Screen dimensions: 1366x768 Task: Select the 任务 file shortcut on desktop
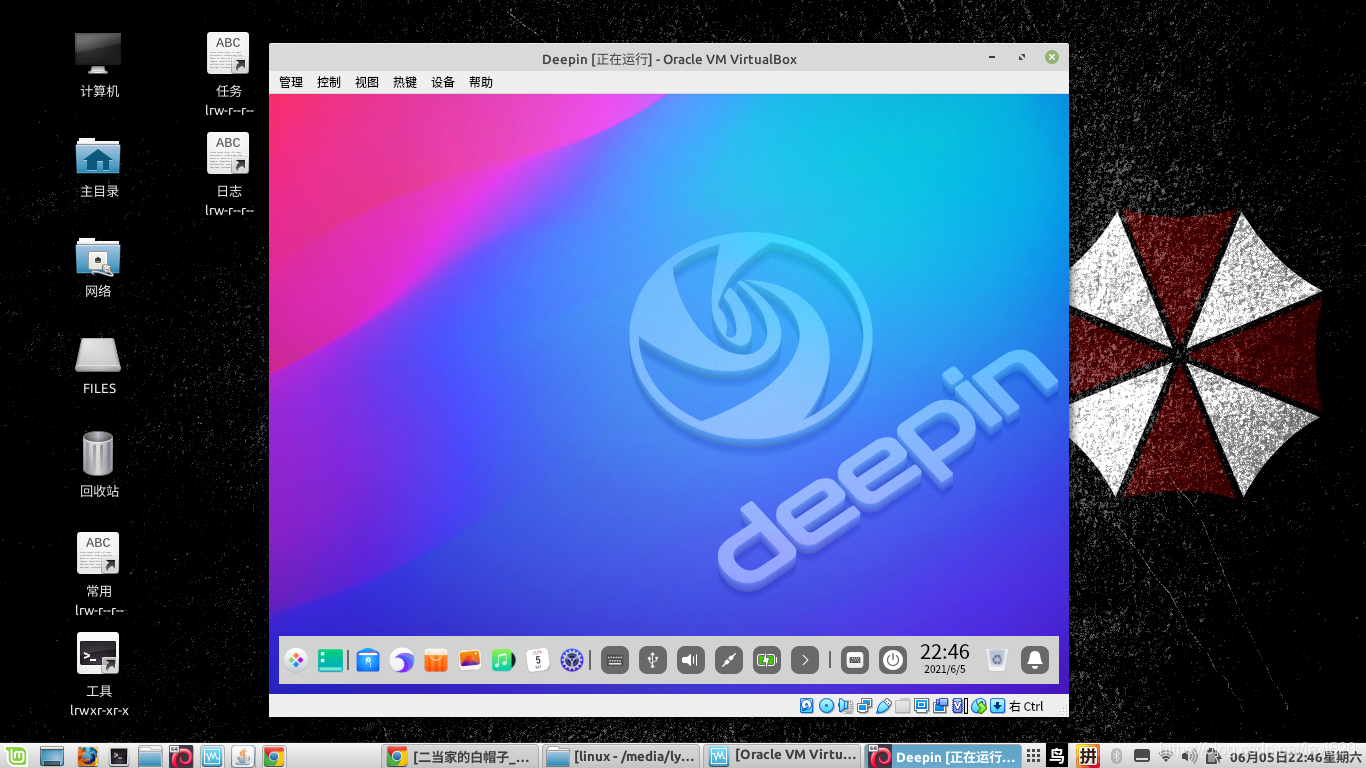[229, 73]
